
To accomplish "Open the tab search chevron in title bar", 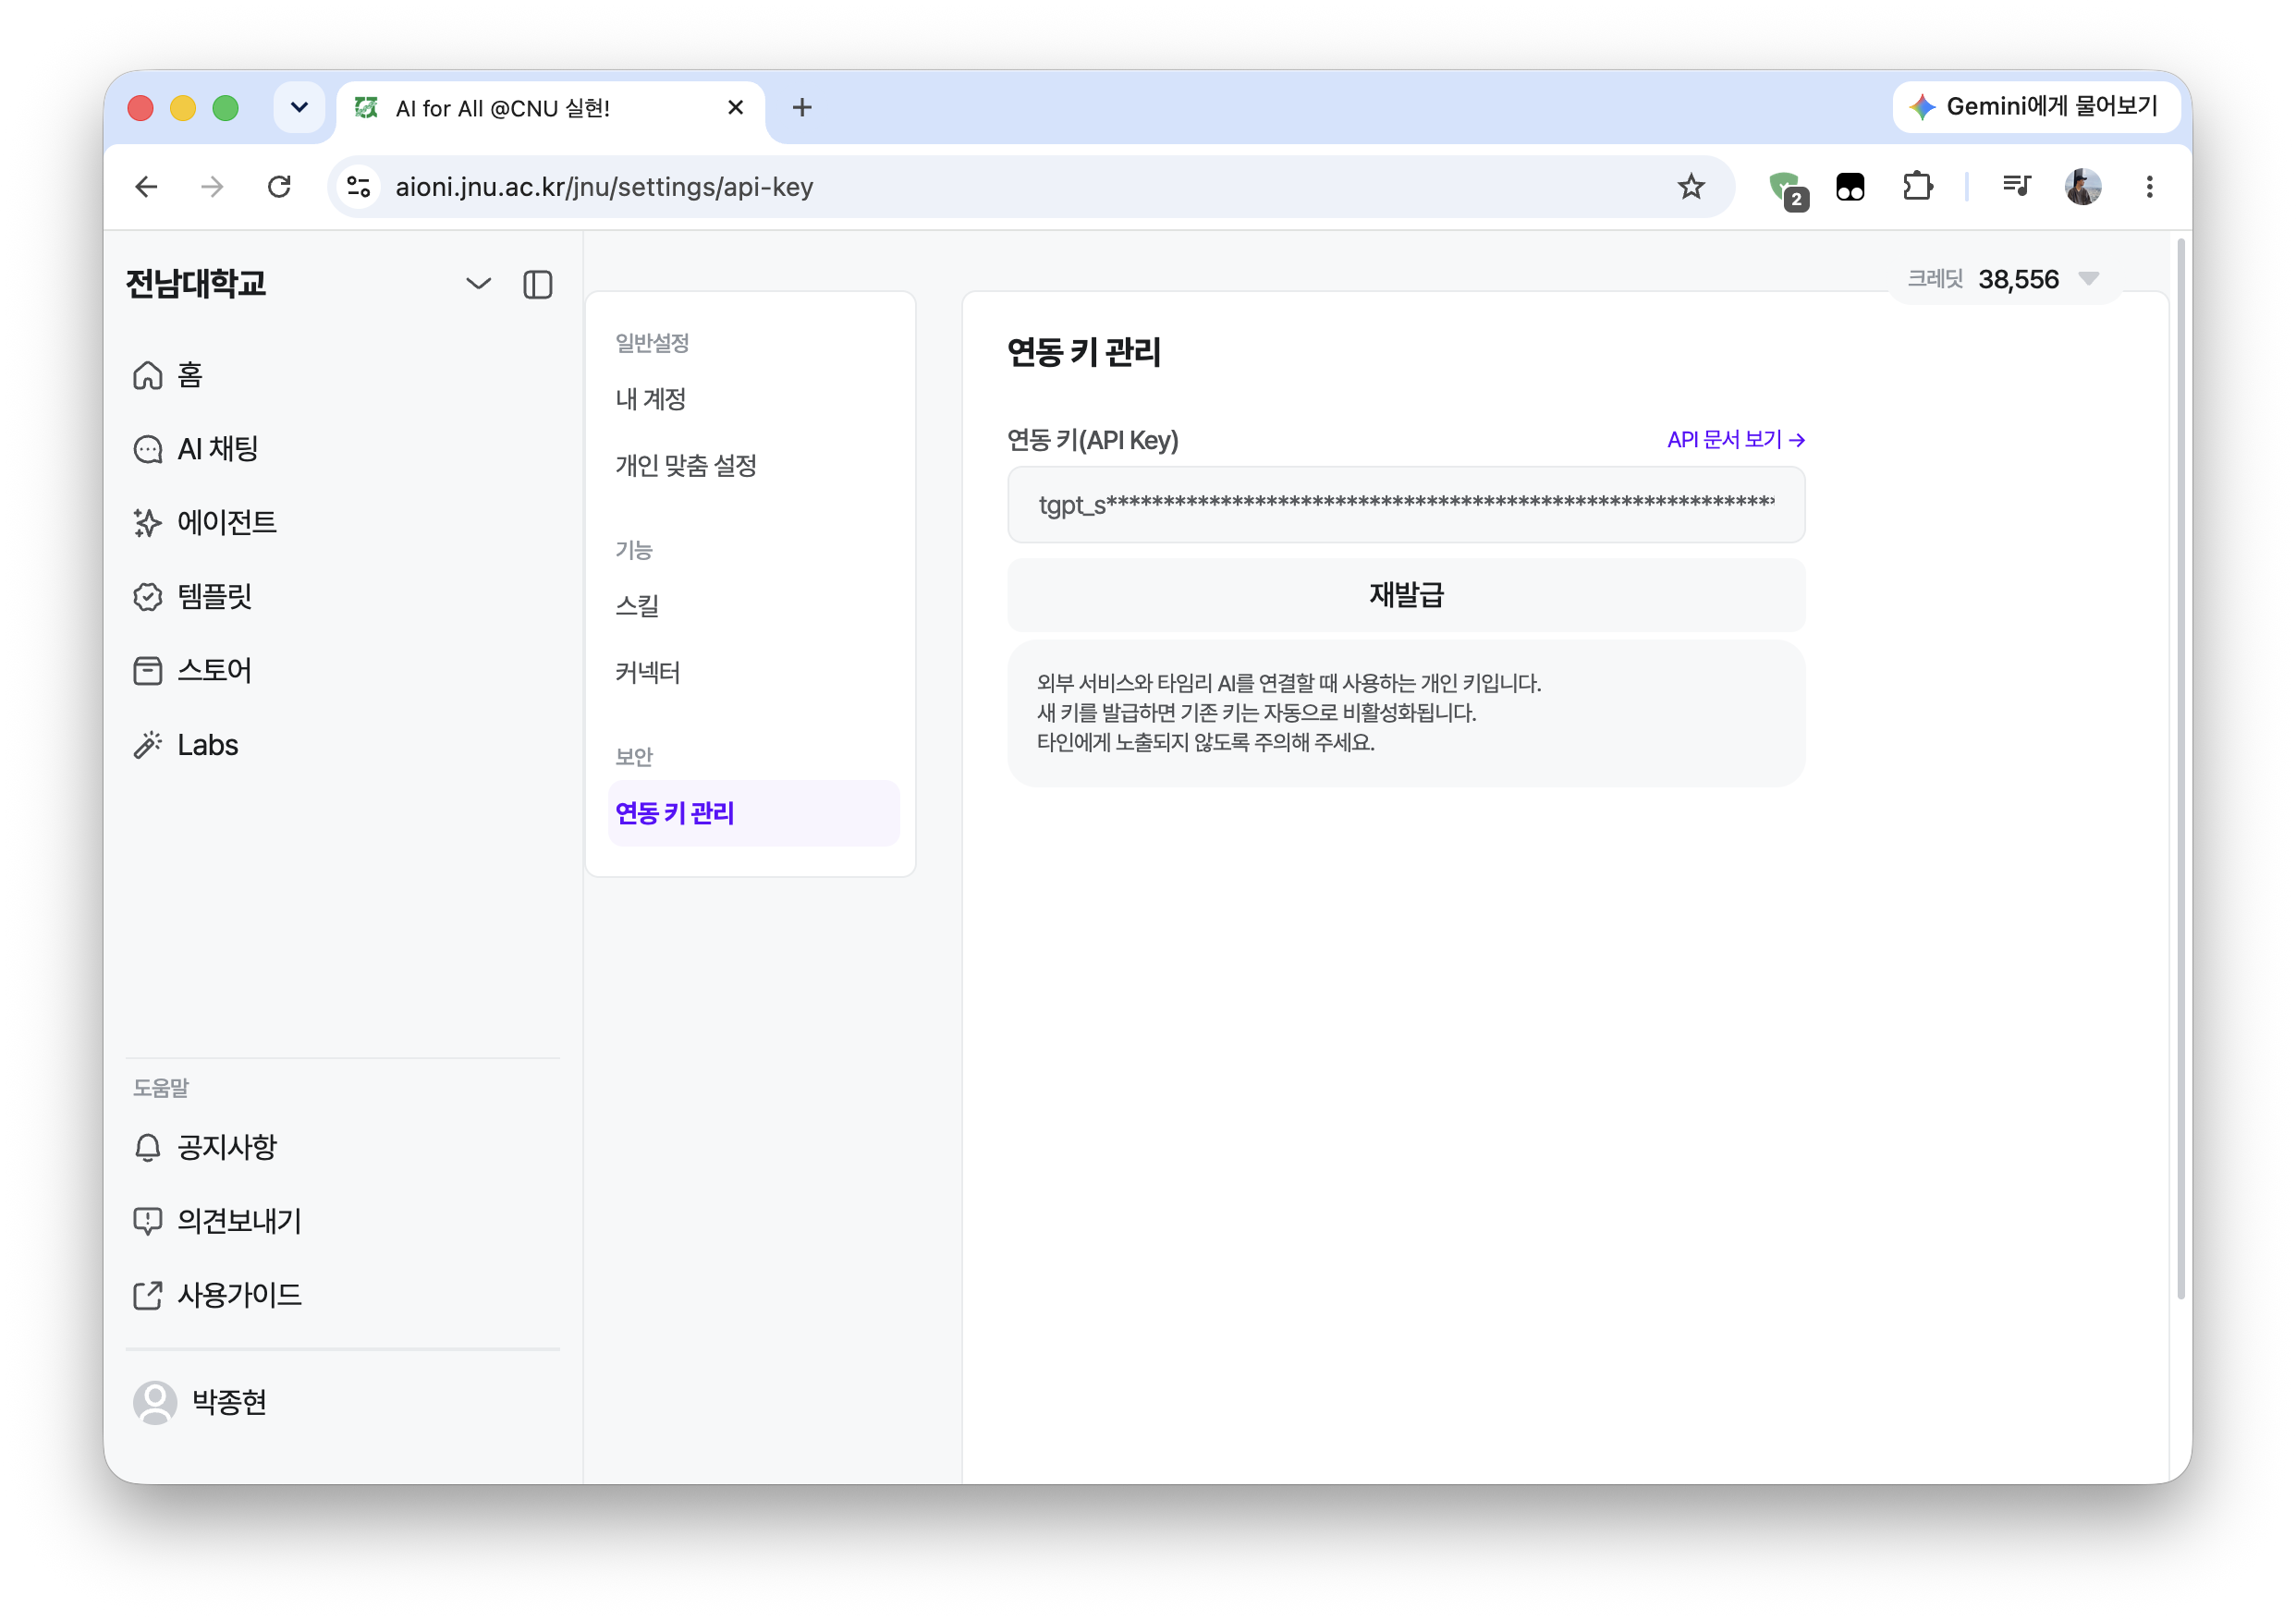I will [x=299, y=107].
